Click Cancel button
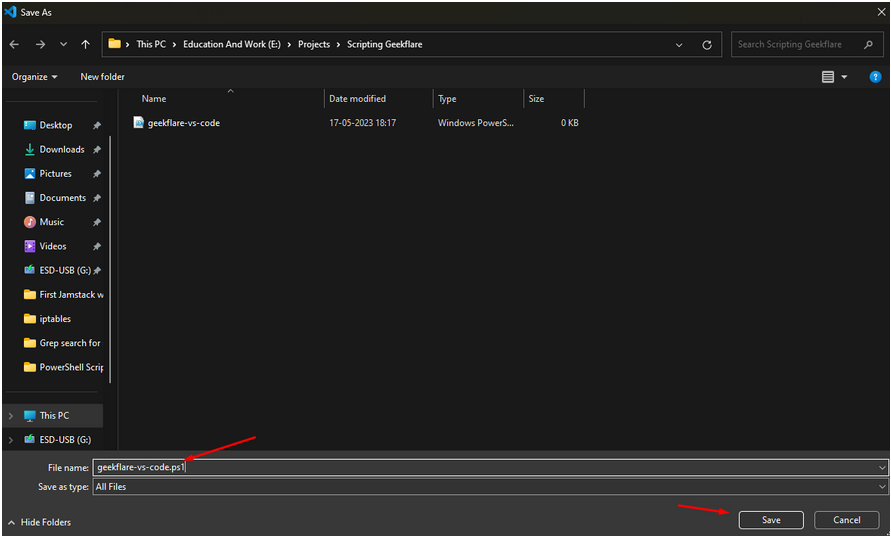 [x=847, y=520]
